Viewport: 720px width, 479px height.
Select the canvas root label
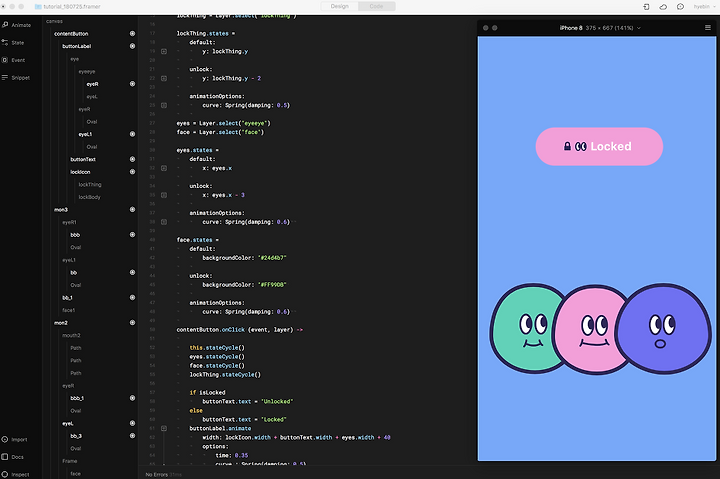[54, 21]
